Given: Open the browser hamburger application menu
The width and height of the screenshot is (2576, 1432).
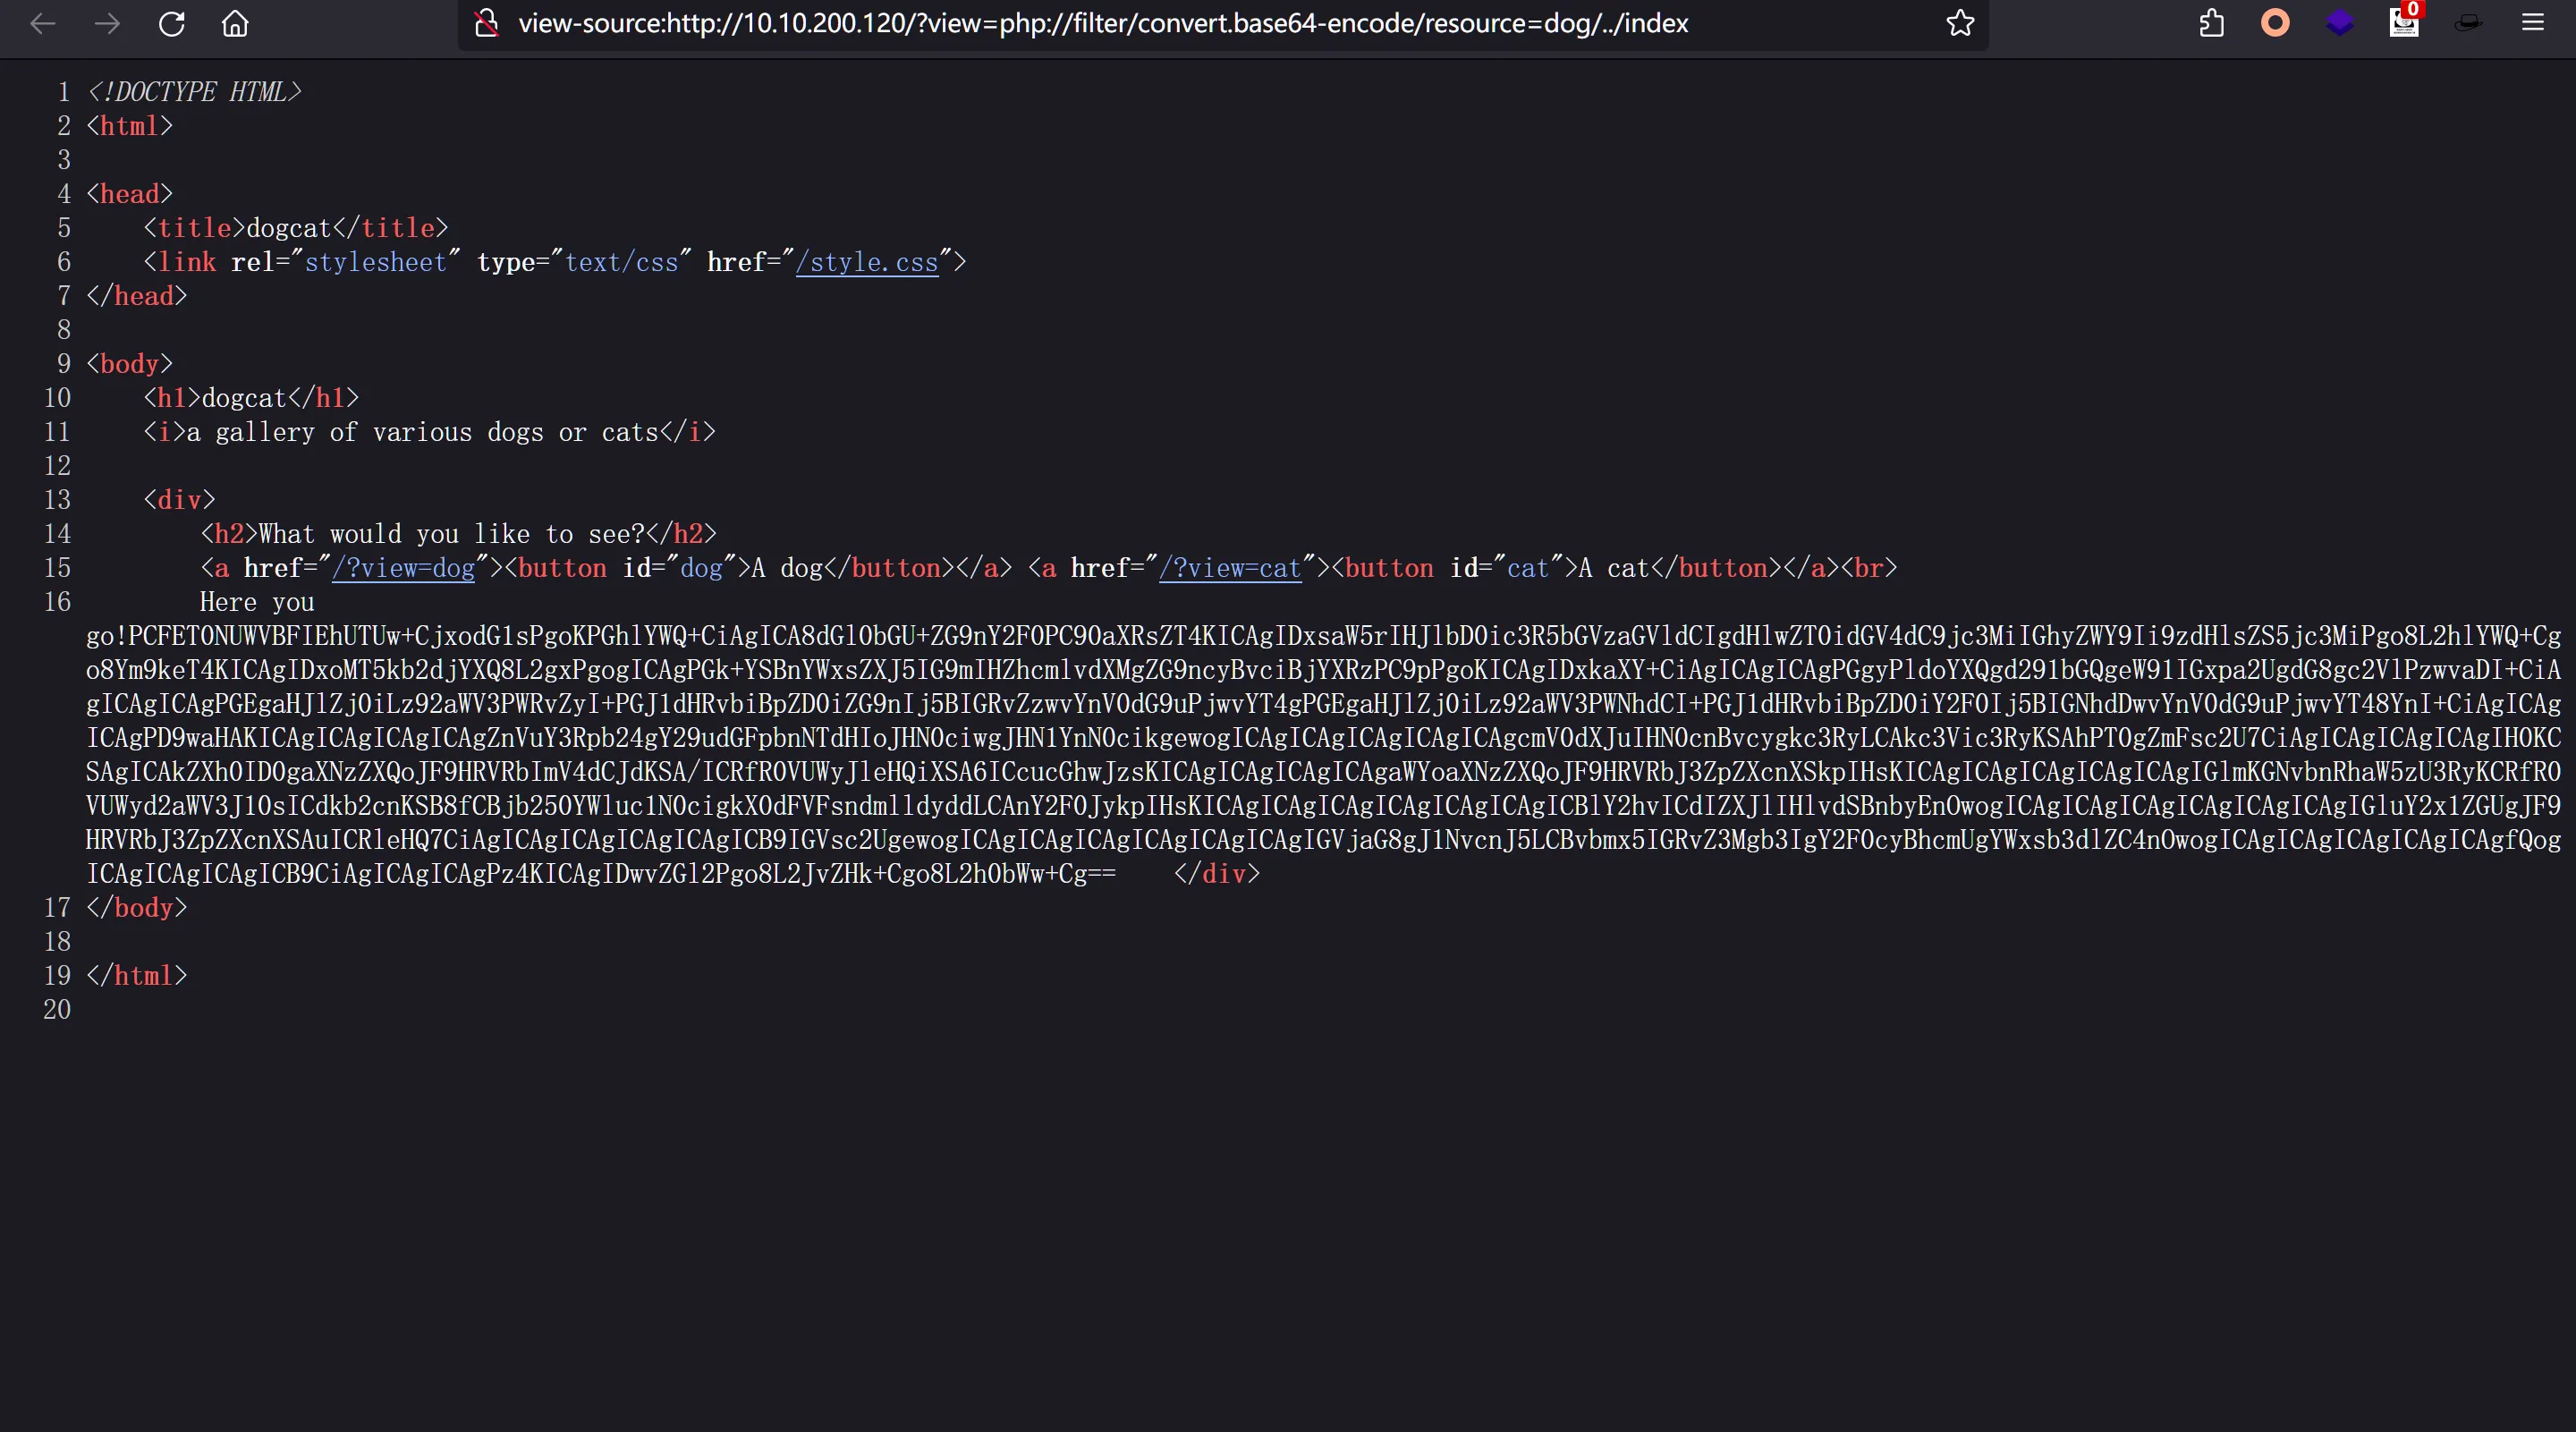Looking at the screenshot, I should click(2532, 23).
